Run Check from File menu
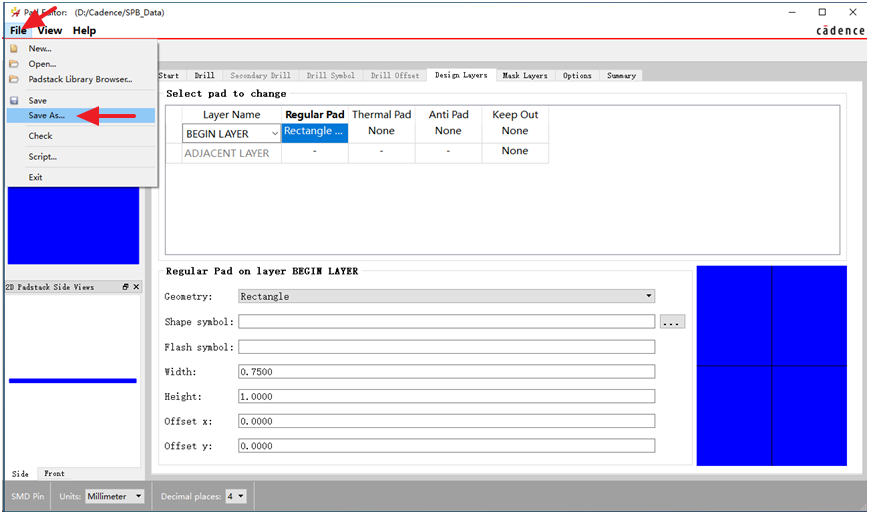The image size is (869, 514). click(40, 136)
